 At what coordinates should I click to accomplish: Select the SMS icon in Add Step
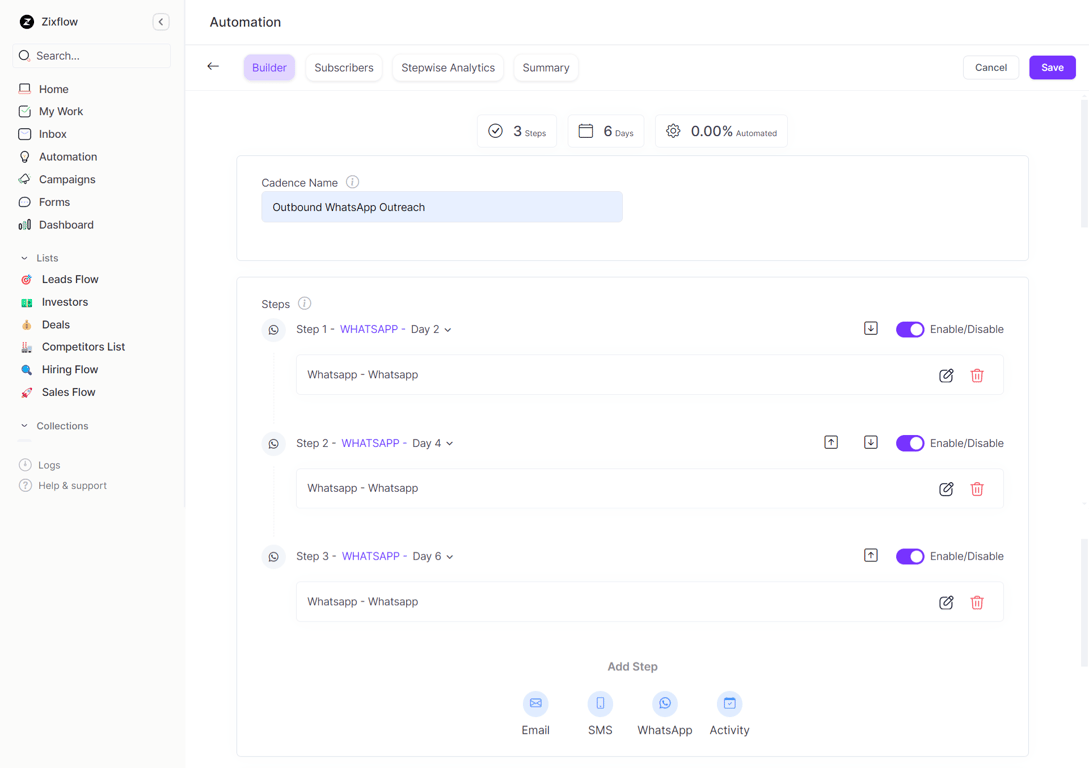(600, 703)
